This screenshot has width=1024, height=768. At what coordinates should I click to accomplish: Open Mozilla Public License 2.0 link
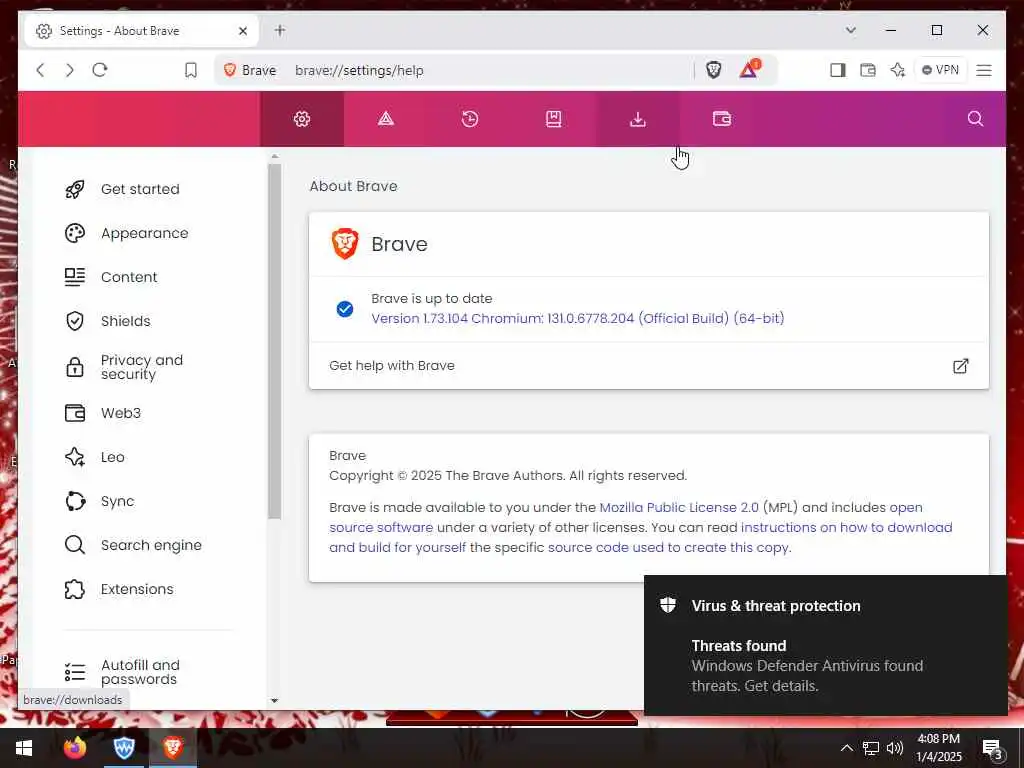pyautogui.click(x=679, y=507)
